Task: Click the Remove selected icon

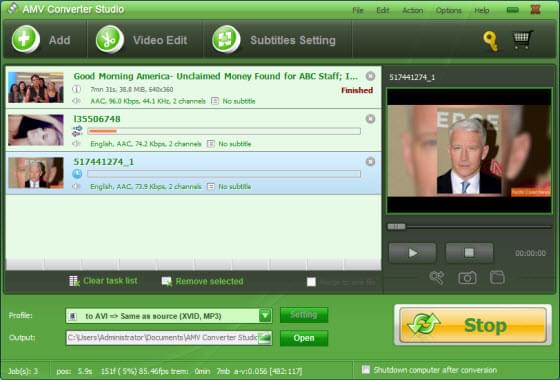Action: click(x=167, y=282)
